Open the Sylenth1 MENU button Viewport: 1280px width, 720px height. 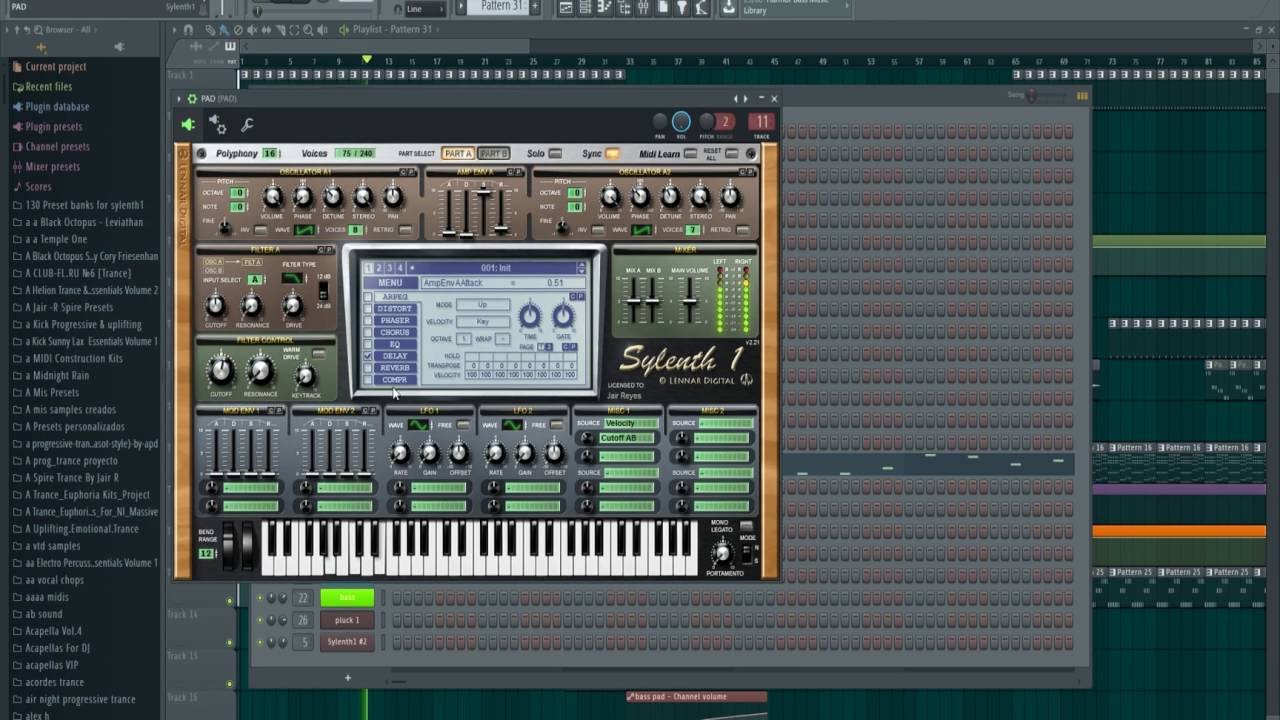click(389, 283)
